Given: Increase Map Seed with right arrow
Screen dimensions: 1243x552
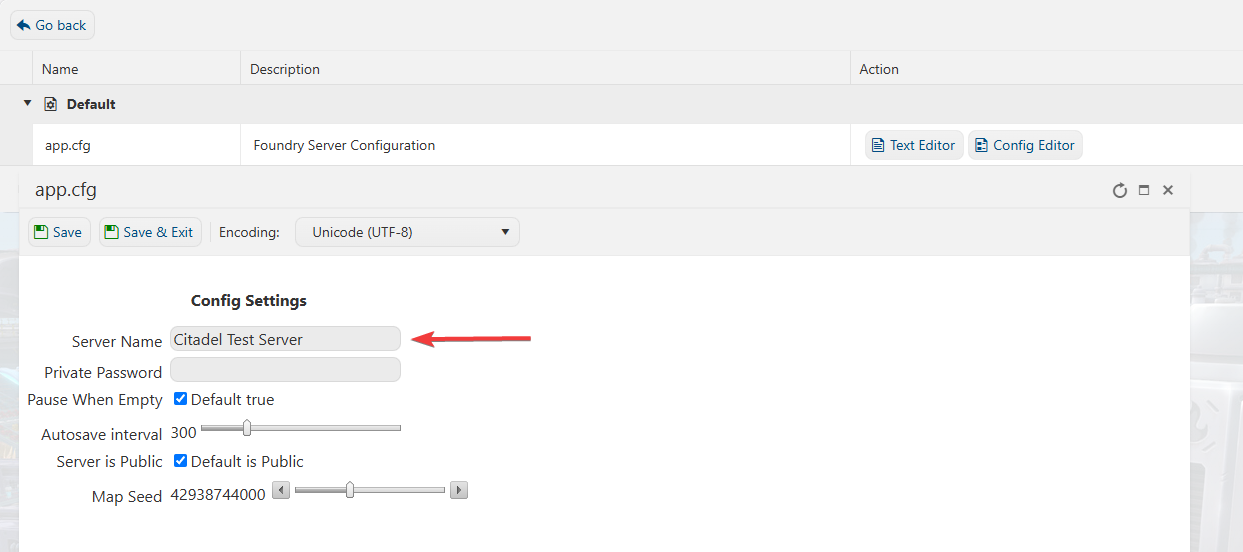Looking at the screenshot, I should pyautogui.click(x=459, y=490).
